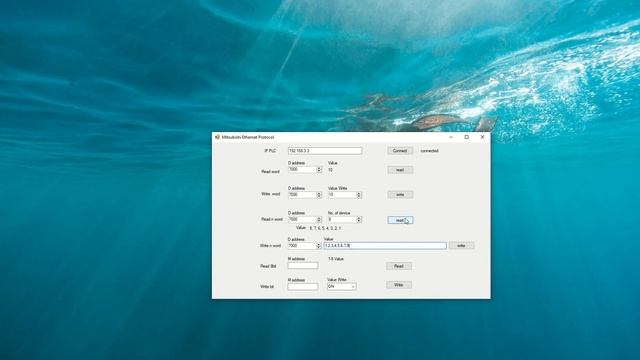Focus Write word Value Write number field
The image size is (640, 360).
[x=342, y=195]
